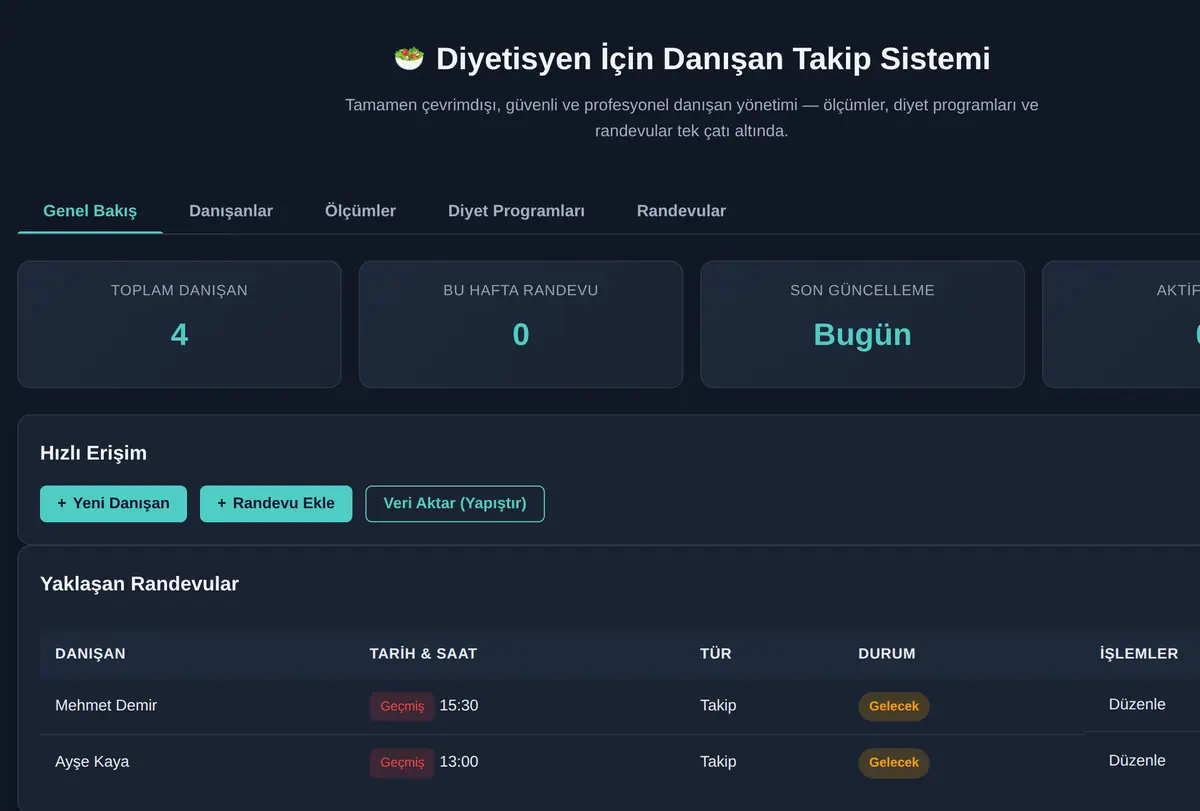
Task: Select the Randevular tab
Action: [x=681, y=211]
